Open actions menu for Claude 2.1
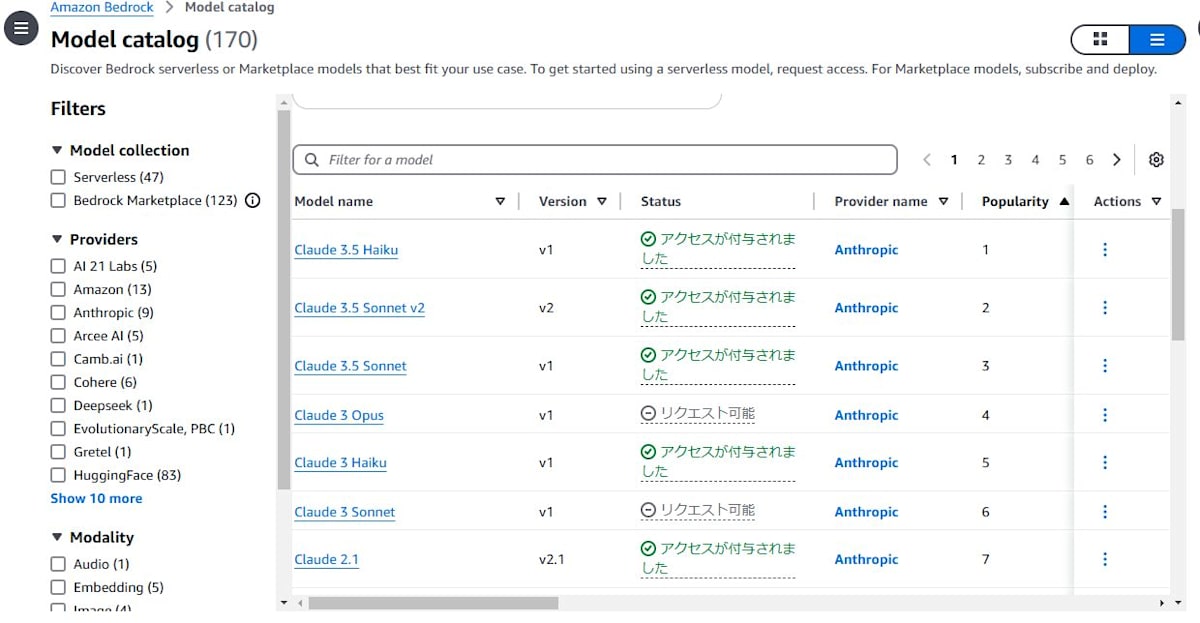This screenshot has height=623, width=1200. click(x=1105, y=560)
